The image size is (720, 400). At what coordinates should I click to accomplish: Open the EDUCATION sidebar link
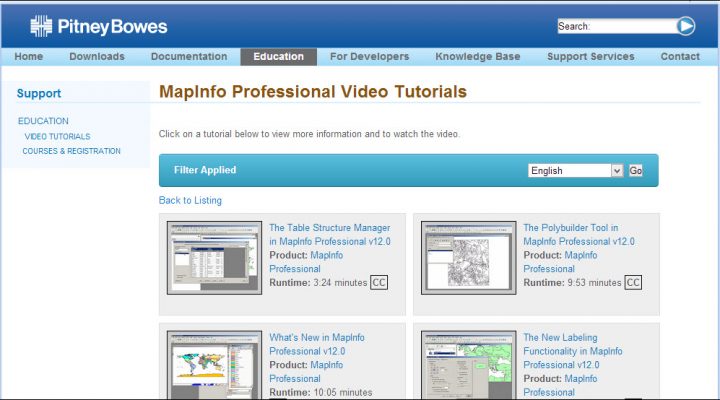(43, 121)
